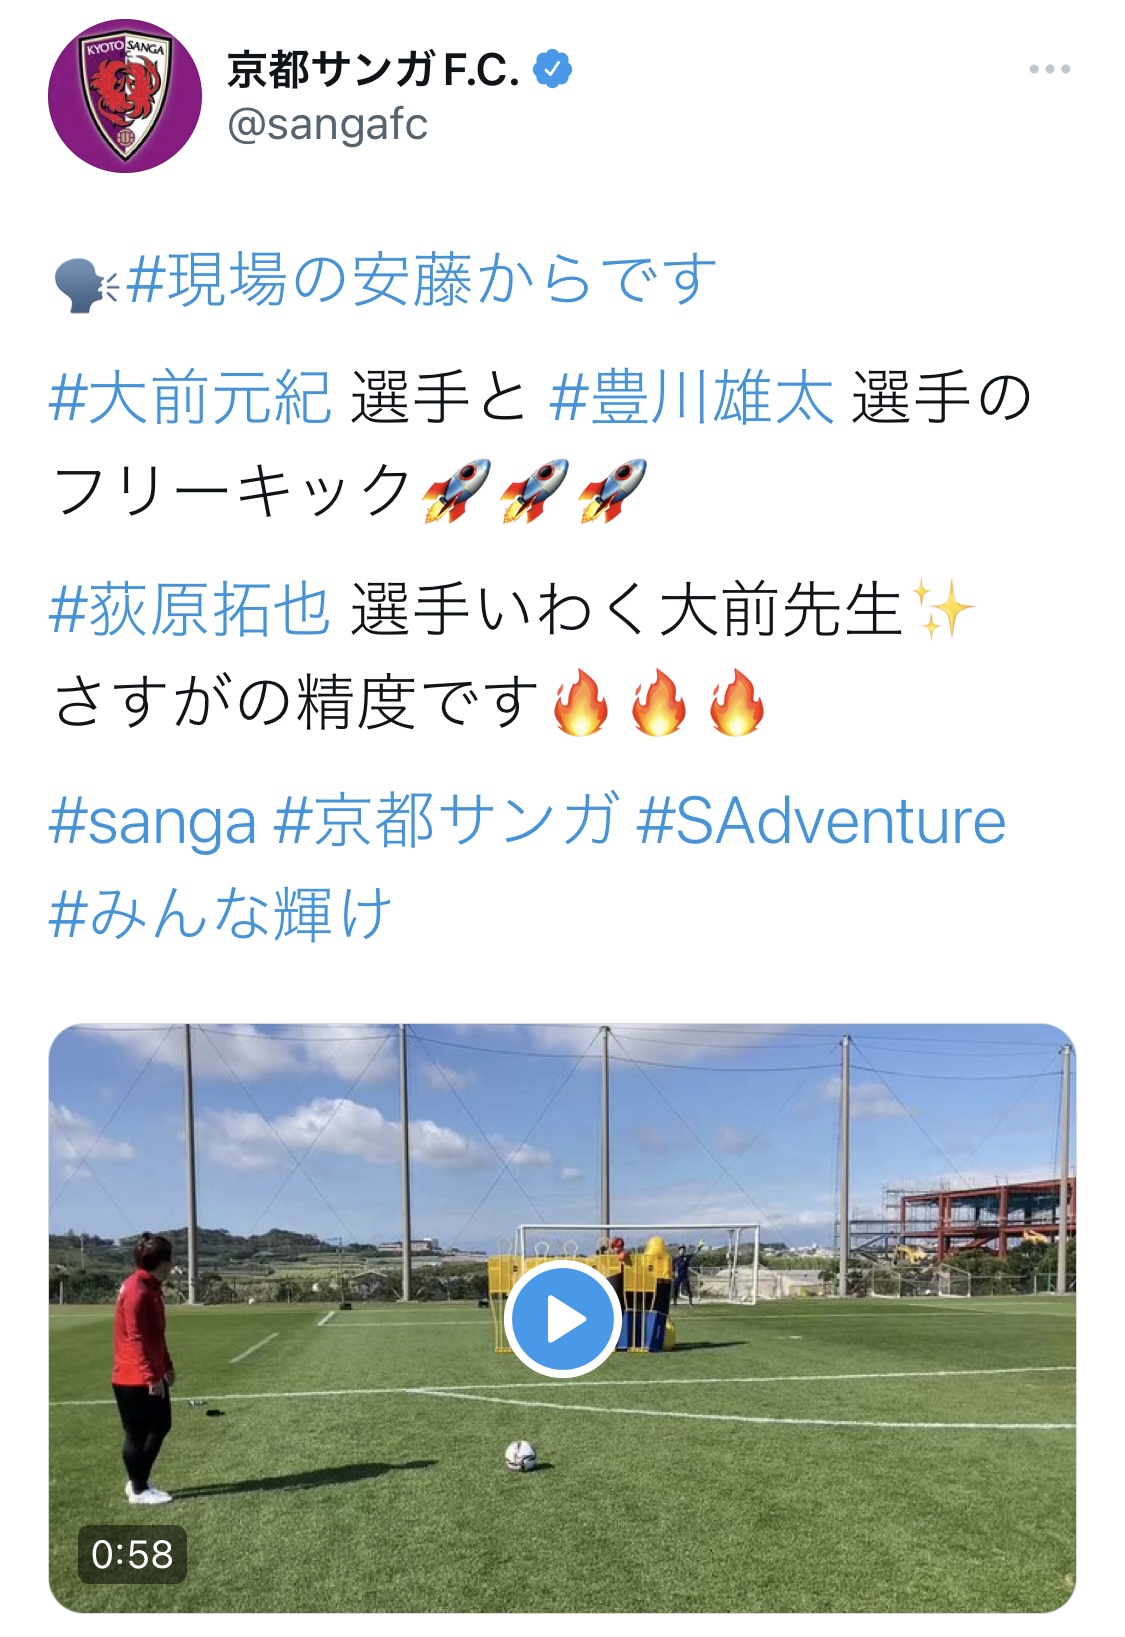
Task: Tap the speaking head emoji icon
Action: [x=86, y=283]
